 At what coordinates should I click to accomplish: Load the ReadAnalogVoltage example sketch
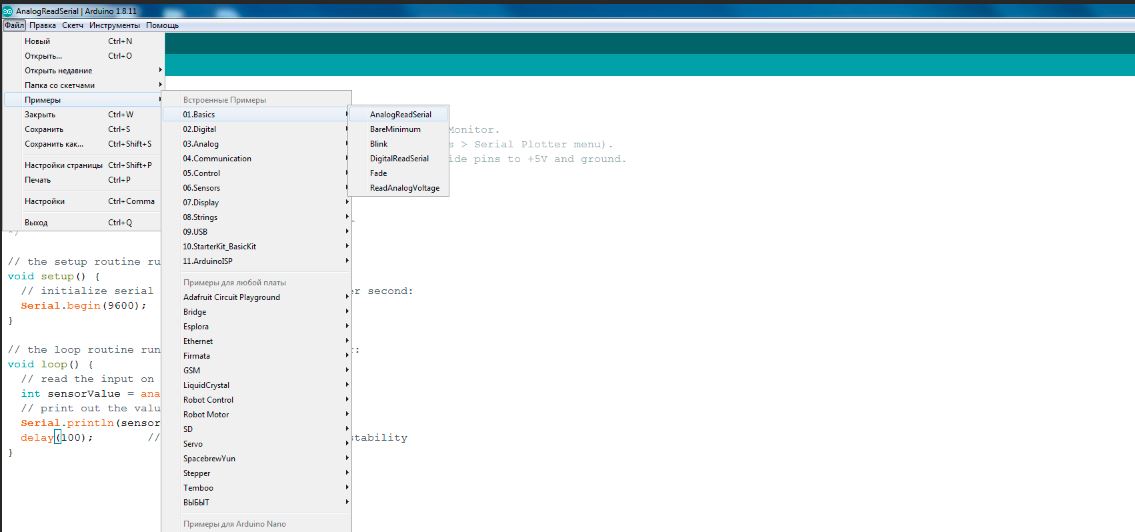pyautogui.click(x=399, y=188)
